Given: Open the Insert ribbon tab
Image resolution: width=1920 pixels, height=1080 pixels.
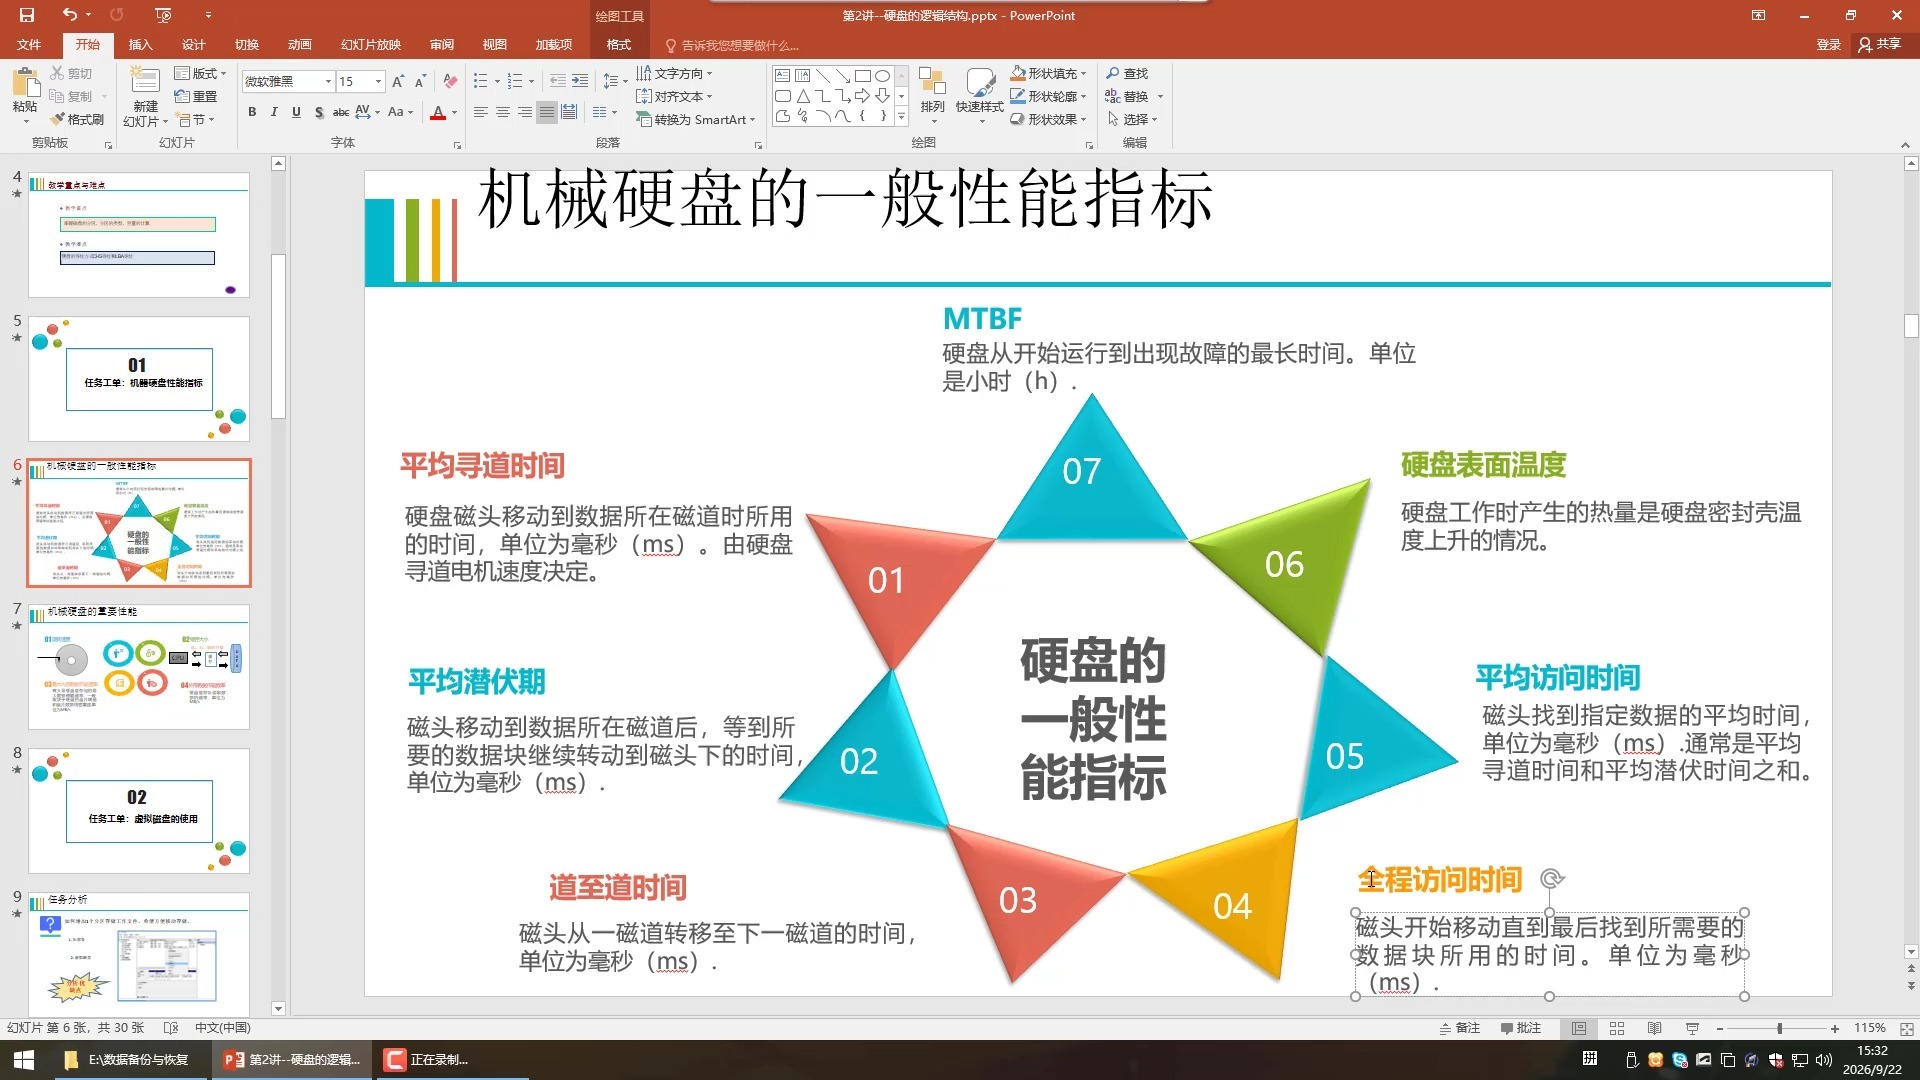Looking at the screenshot, I should tap(140, 45).
